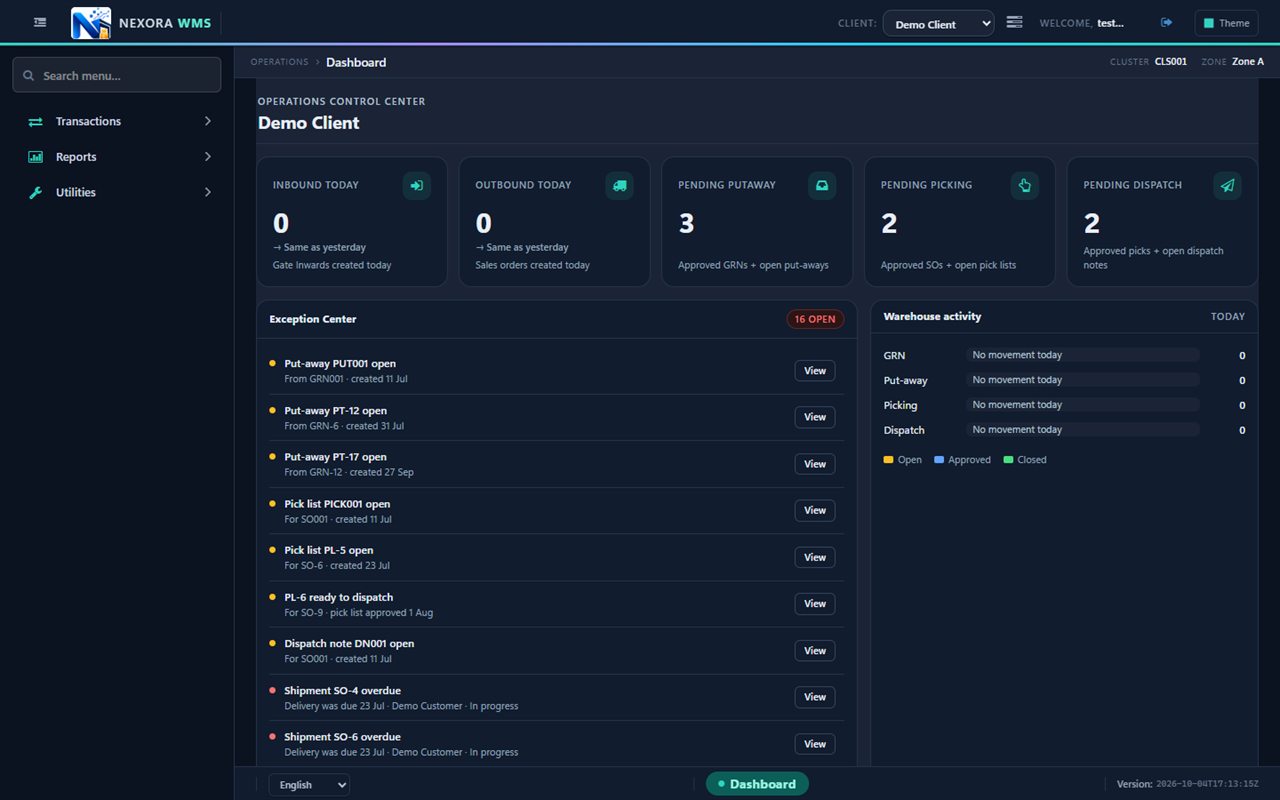1280x800 pixels.
Task: Click the Pending Picking hand icon
Action: pos(1024,185)
